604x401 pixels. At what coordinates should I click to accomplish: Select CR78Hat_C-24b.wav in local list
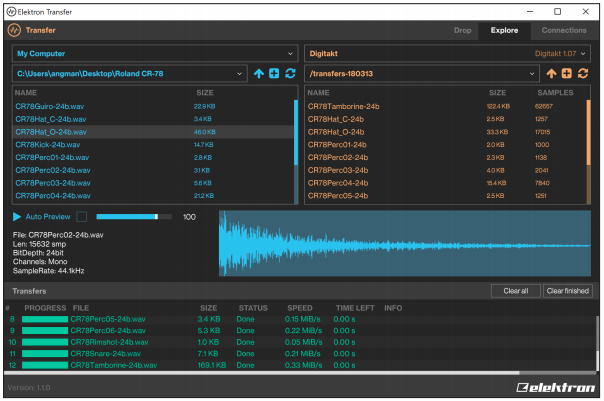click(153, 119)
